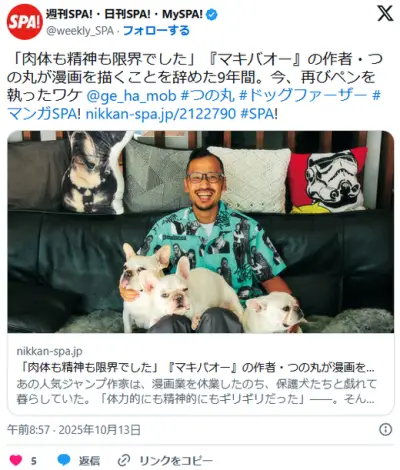The width and height of the screenshot is (400, 470).
Task: Open the article card headline text
Action: point(195,368)
